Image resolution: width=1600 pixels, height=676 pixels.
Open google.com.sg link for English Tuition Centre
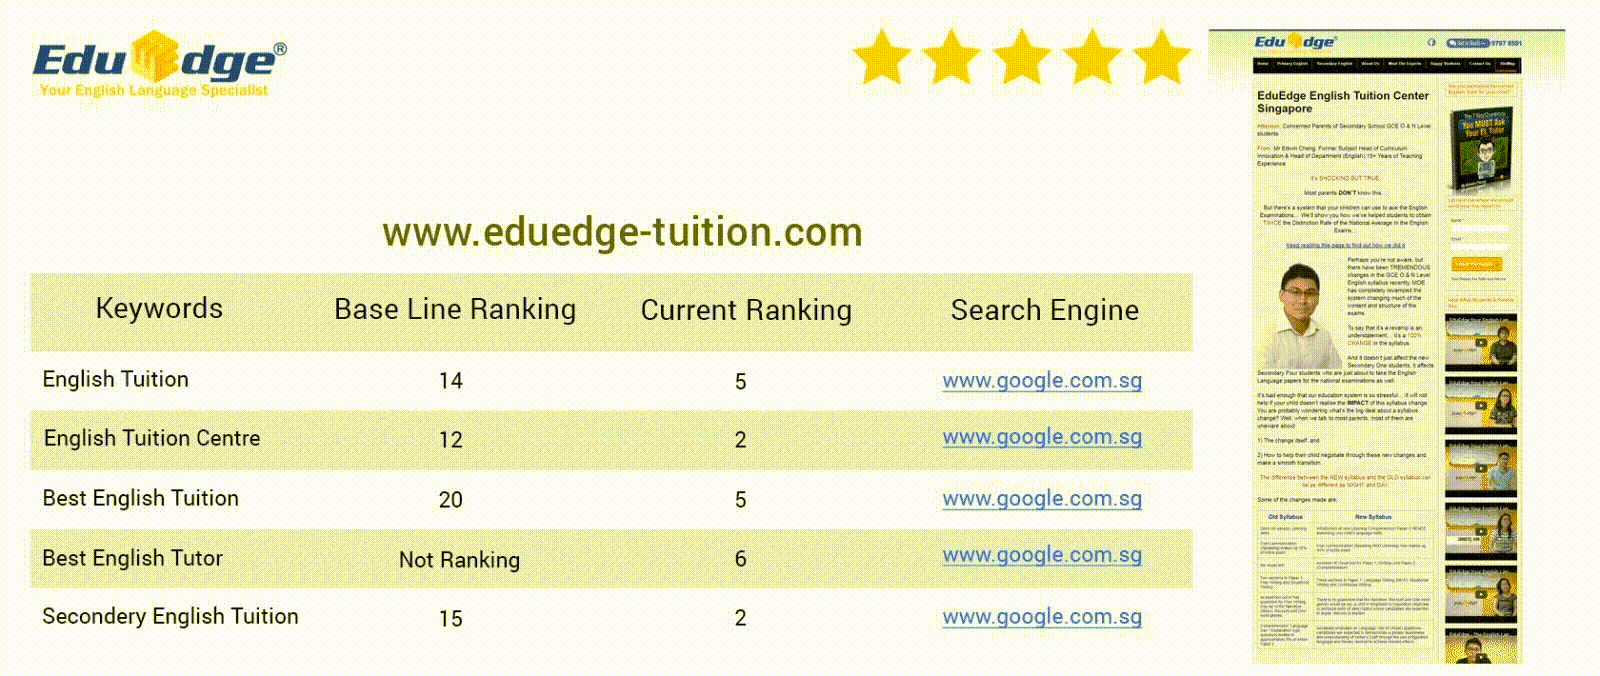(1042, 437)
